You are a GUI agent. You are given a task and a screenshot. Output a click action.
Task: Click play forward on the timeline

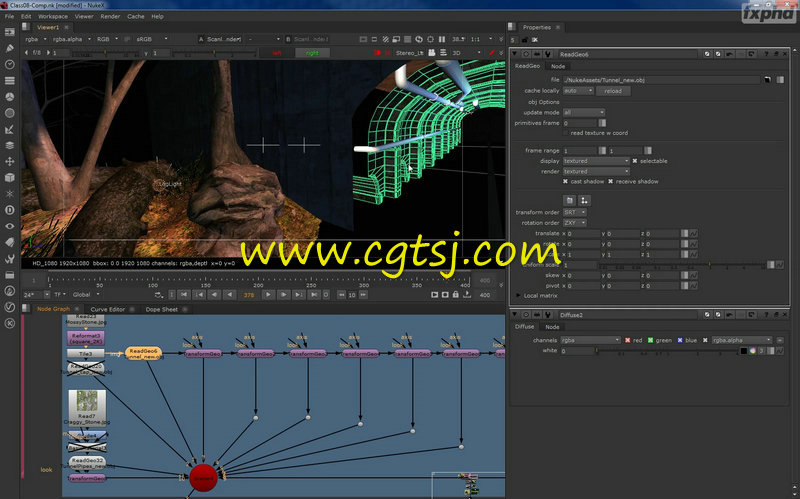coord(268,295)
